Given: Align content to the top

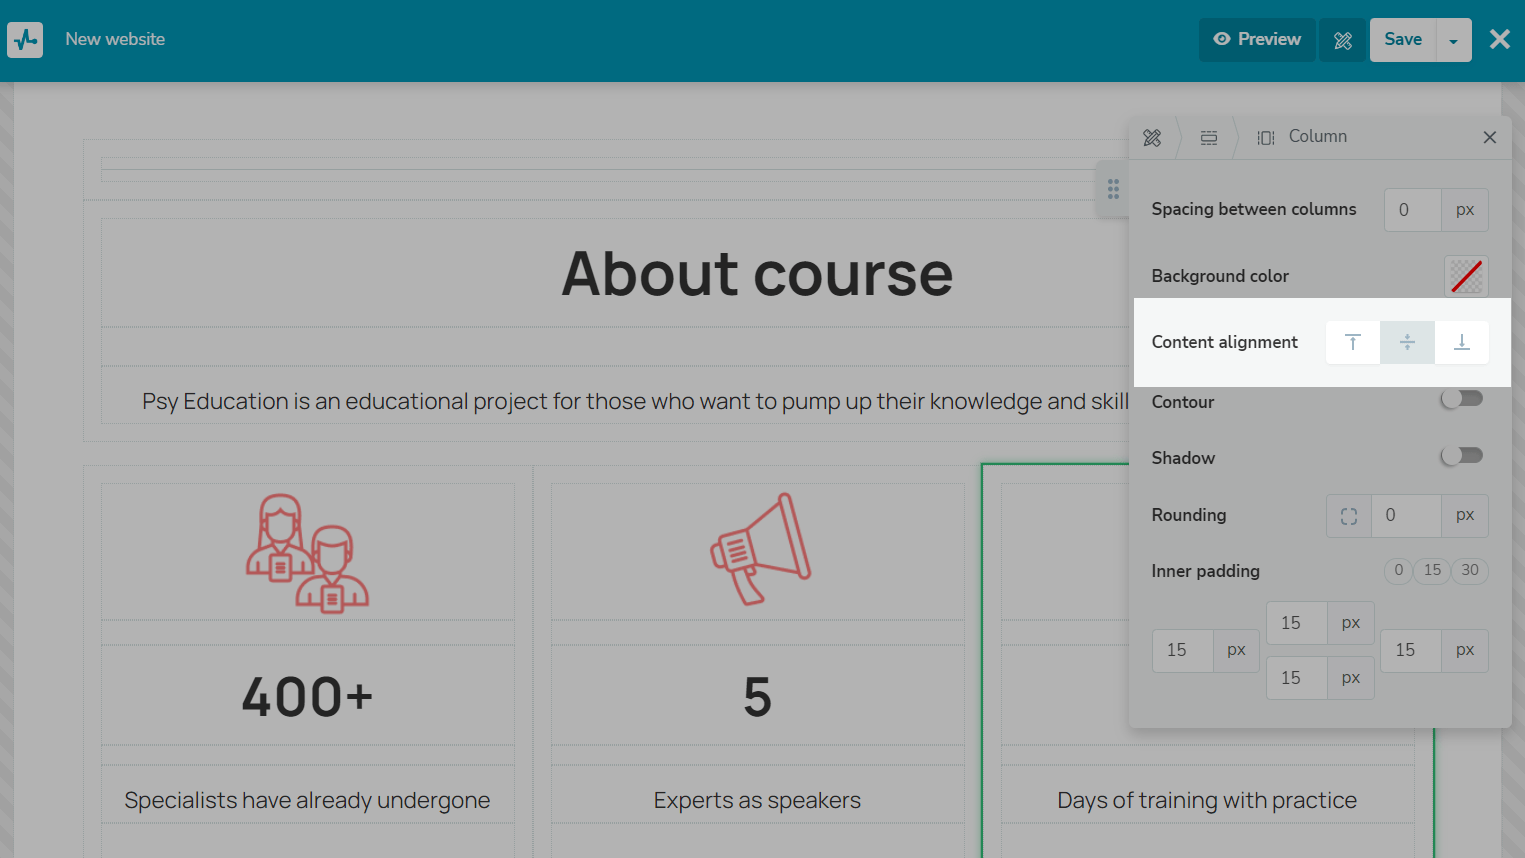Looking at the screenshot, I should (x=1353, y=342).
